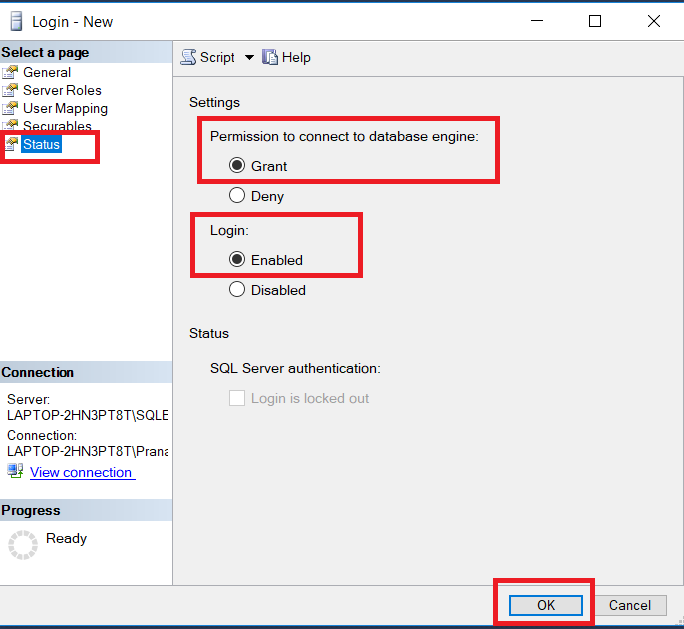Click the General page icon
Screen dimensions: 684x629
coord(10,72)
